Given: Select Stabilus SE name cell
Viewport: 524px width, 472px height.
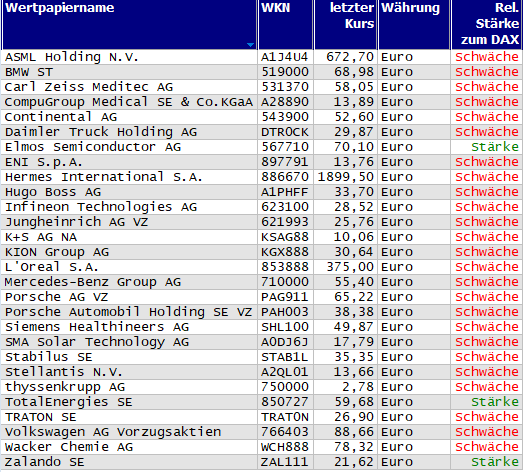Looking at the screenshot, I should pyautogui.click(x=48, y=357).
